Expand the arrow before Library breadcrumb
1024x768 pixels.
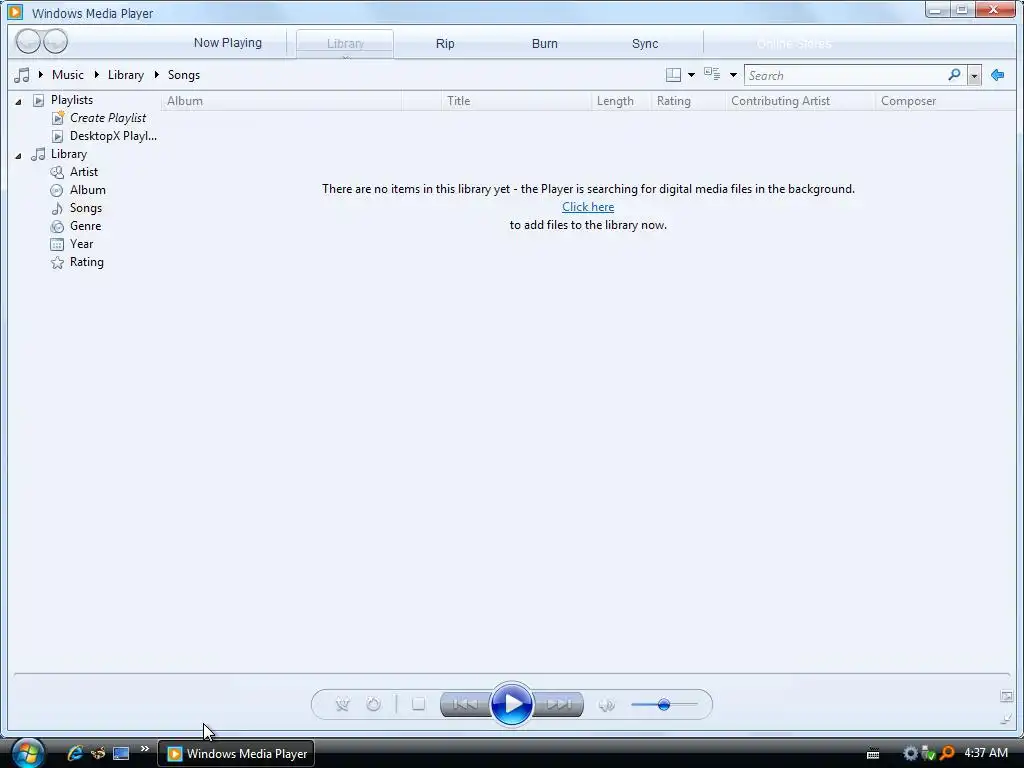click(x=97, y=74)
